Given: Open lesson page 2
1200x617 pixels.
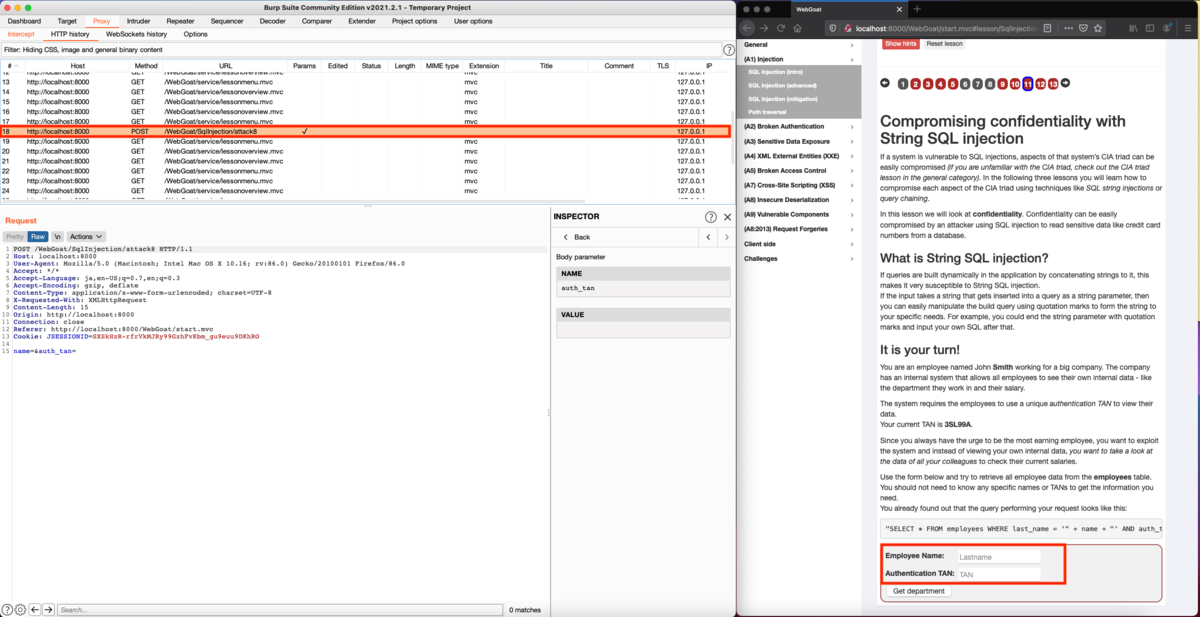Looking at the screenshot, I should [x=915, y=84].
